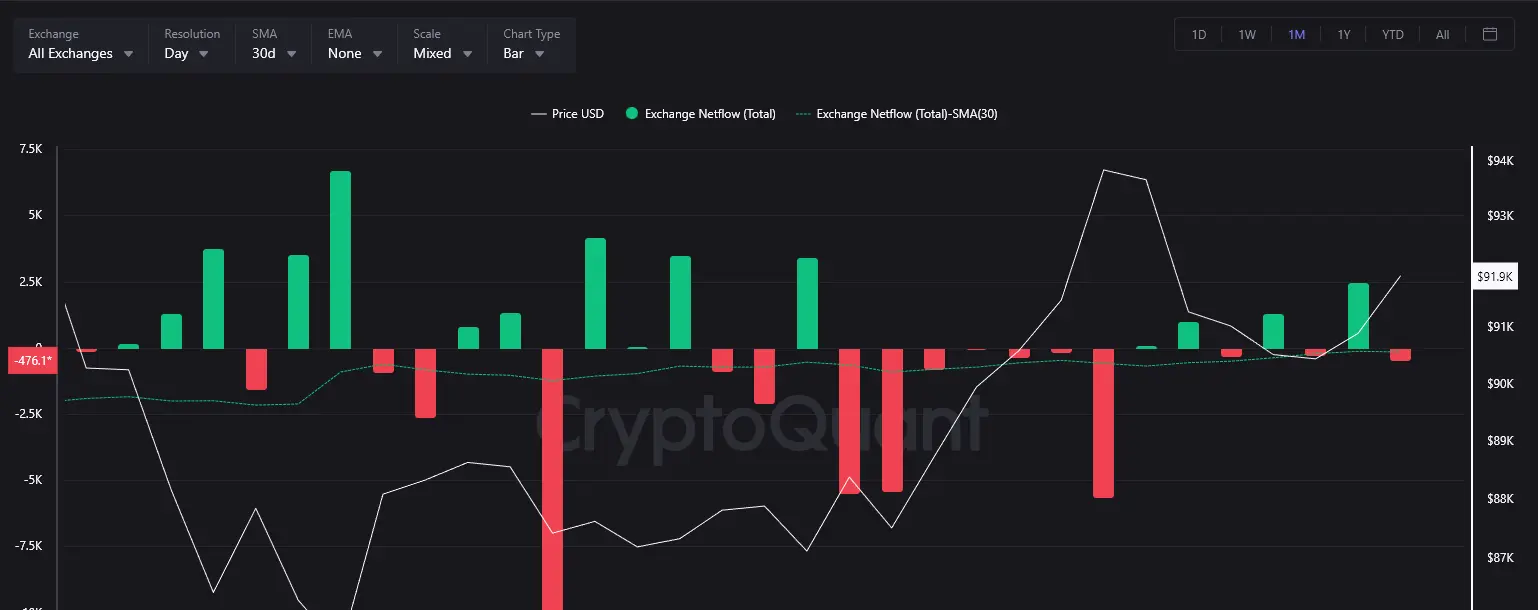Click the line marker beside Price USD legend
The width and height of the screenshot is (1538, 610).
click(x=539, y=113)
